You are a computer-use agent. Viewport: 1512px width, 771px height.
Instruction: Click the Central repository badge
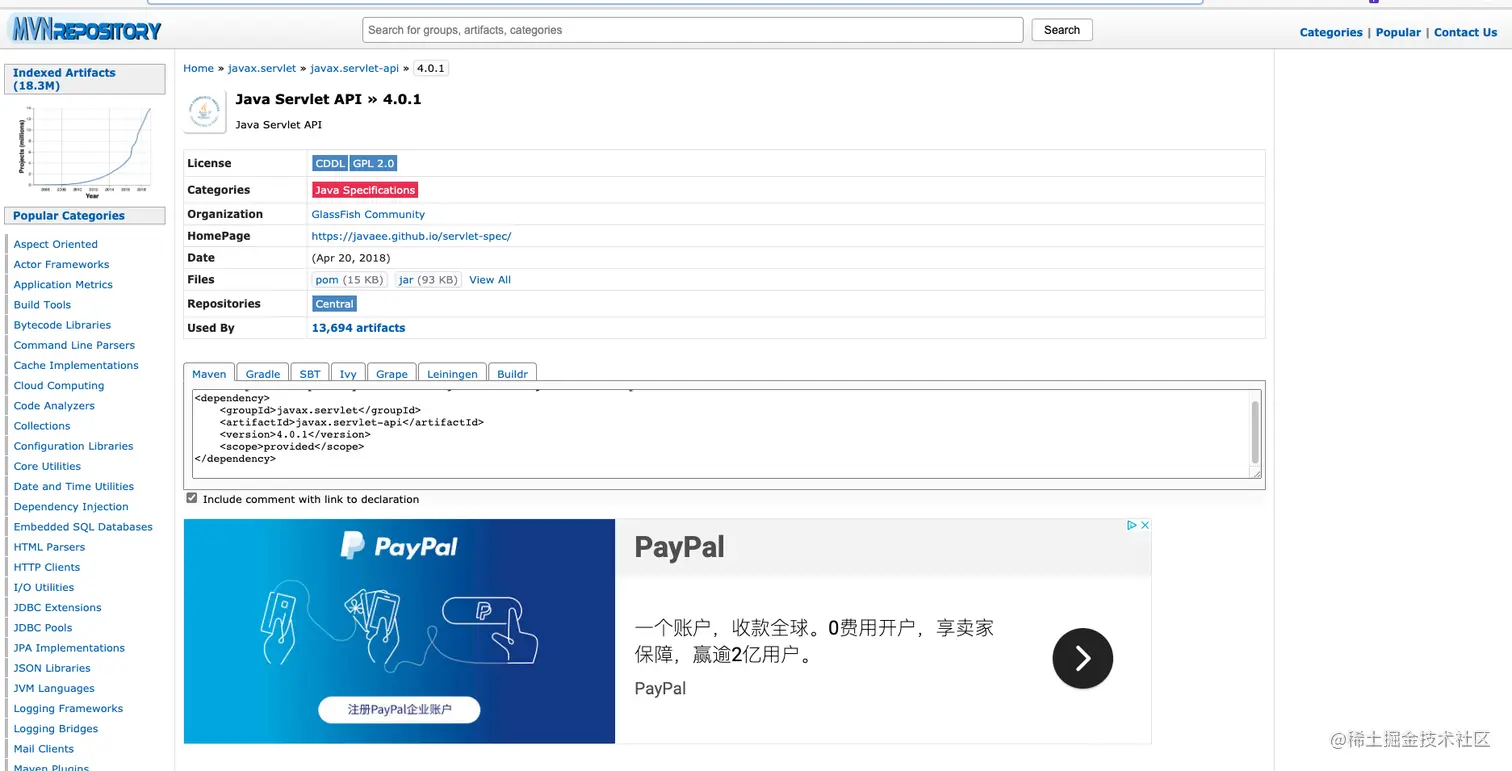point(334,304)
